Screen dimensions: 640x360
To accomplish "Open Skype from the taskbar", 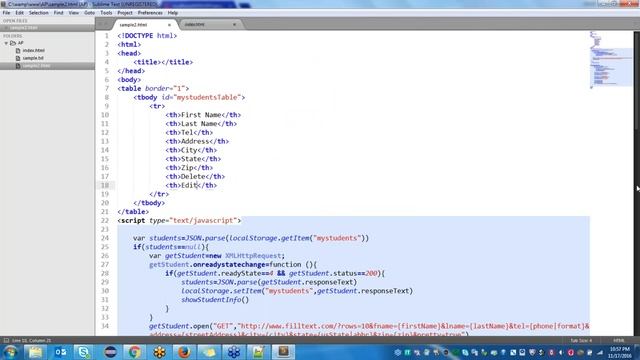I will point(84,352).
